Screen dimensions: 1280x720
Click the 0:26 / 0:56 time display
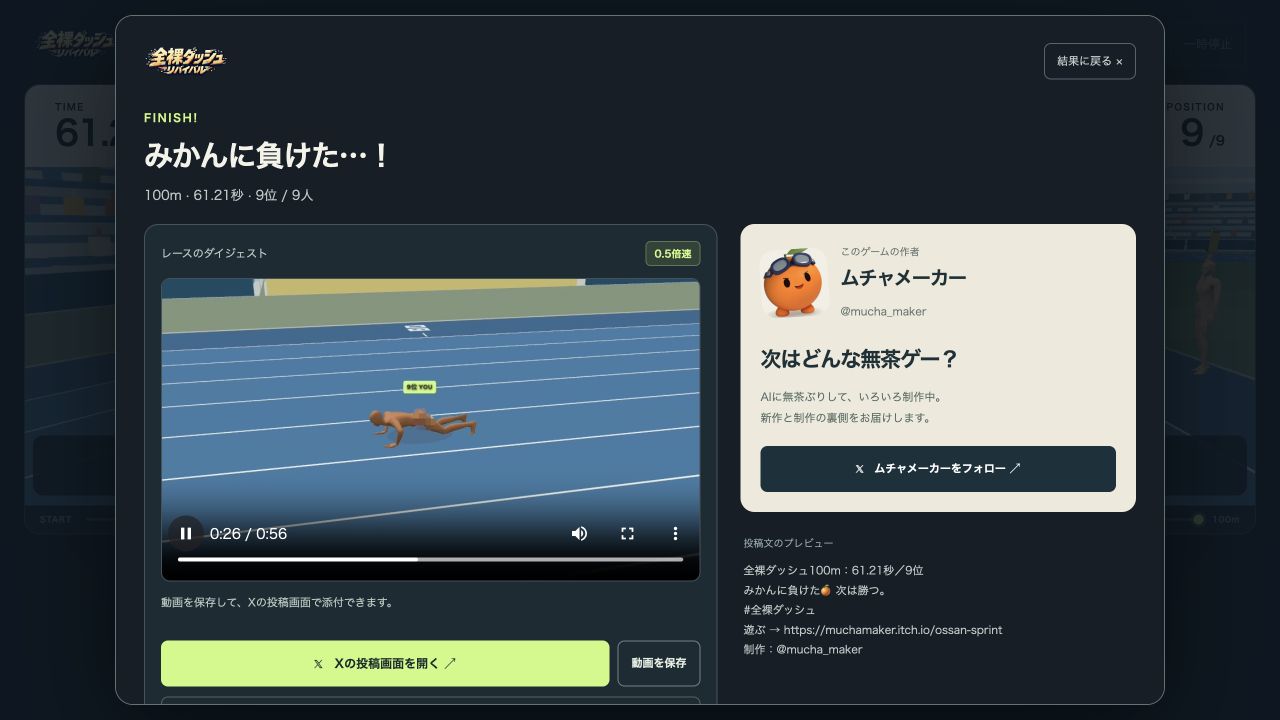(248, 534)
